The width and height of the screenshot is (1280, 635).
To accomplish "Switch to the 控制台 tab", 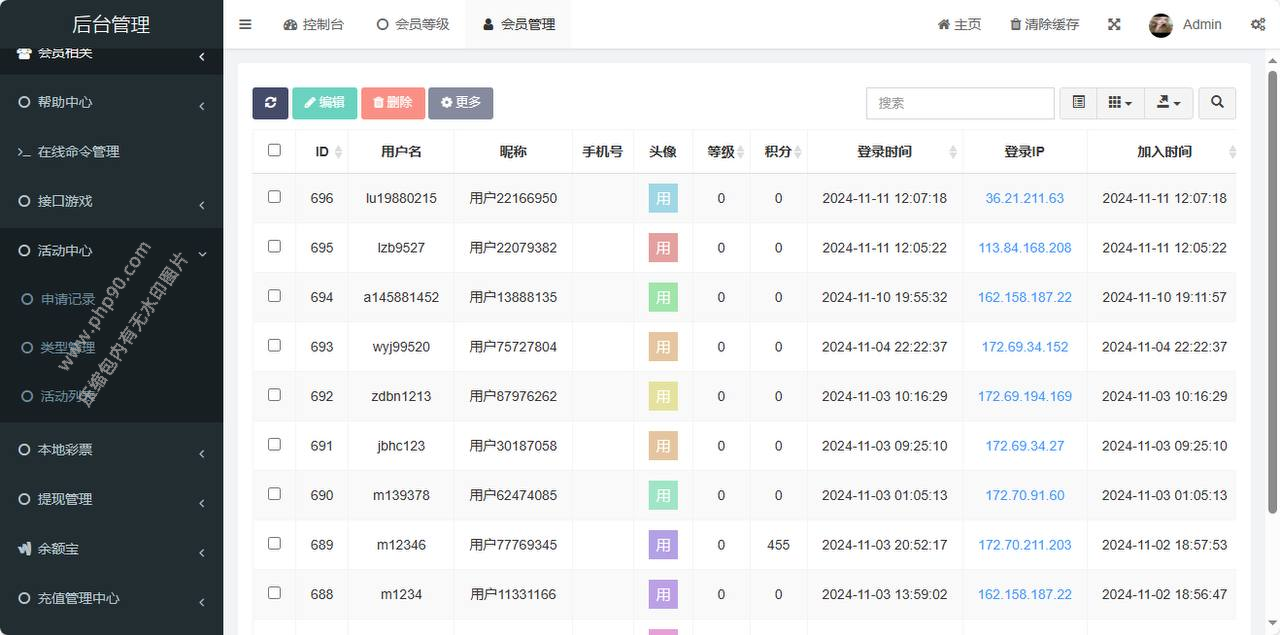I will [313, 24].
